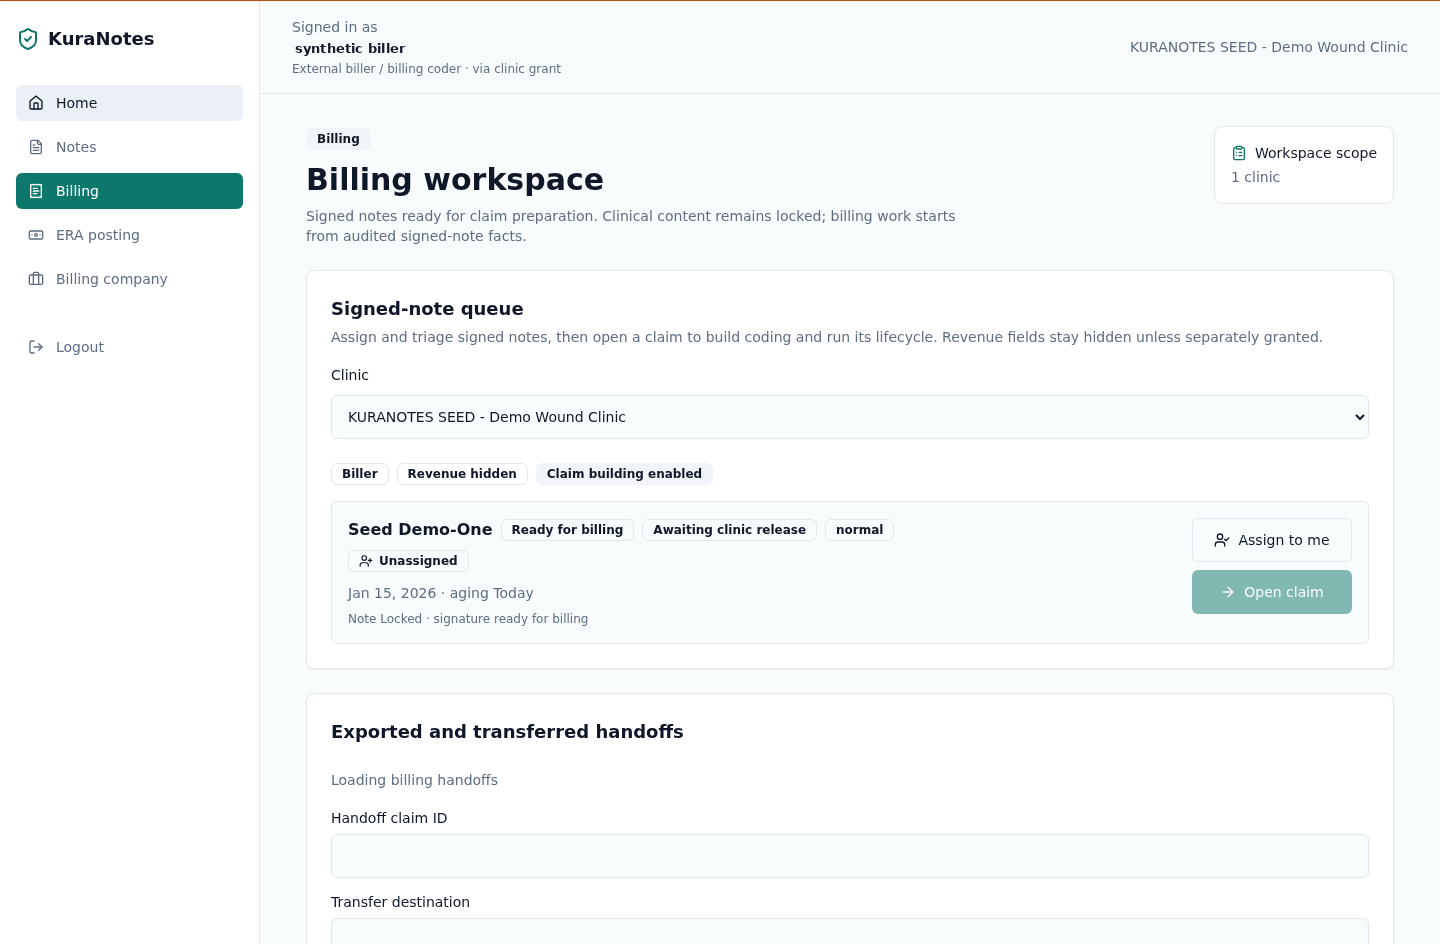Viewport: 1440px width, 944px height.
Task: Click the Billing receipt icon in sidebar
Action: point(36,191)
